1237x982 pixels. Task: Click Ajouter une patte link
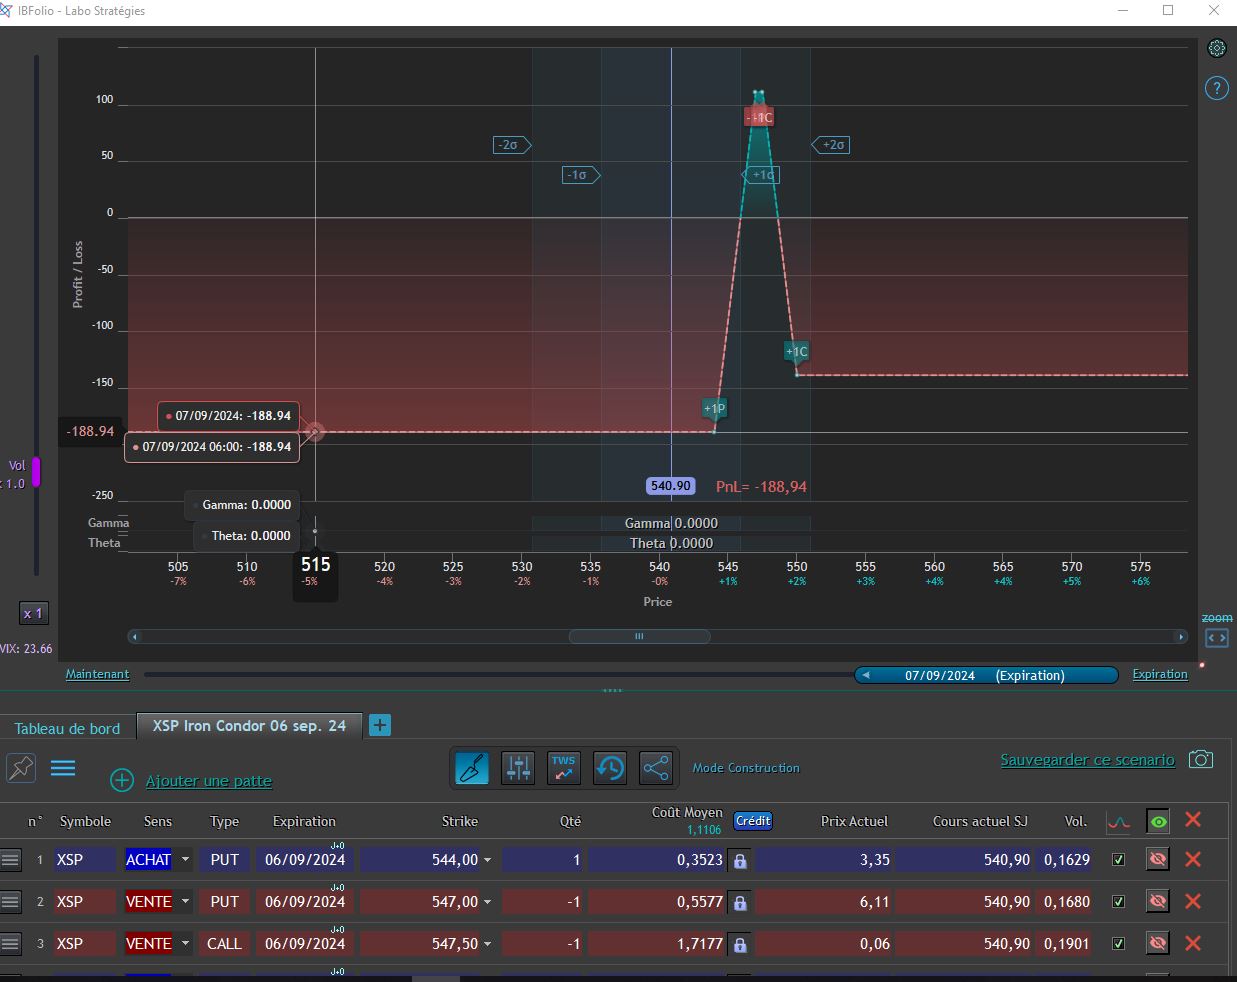coord(209,781)
